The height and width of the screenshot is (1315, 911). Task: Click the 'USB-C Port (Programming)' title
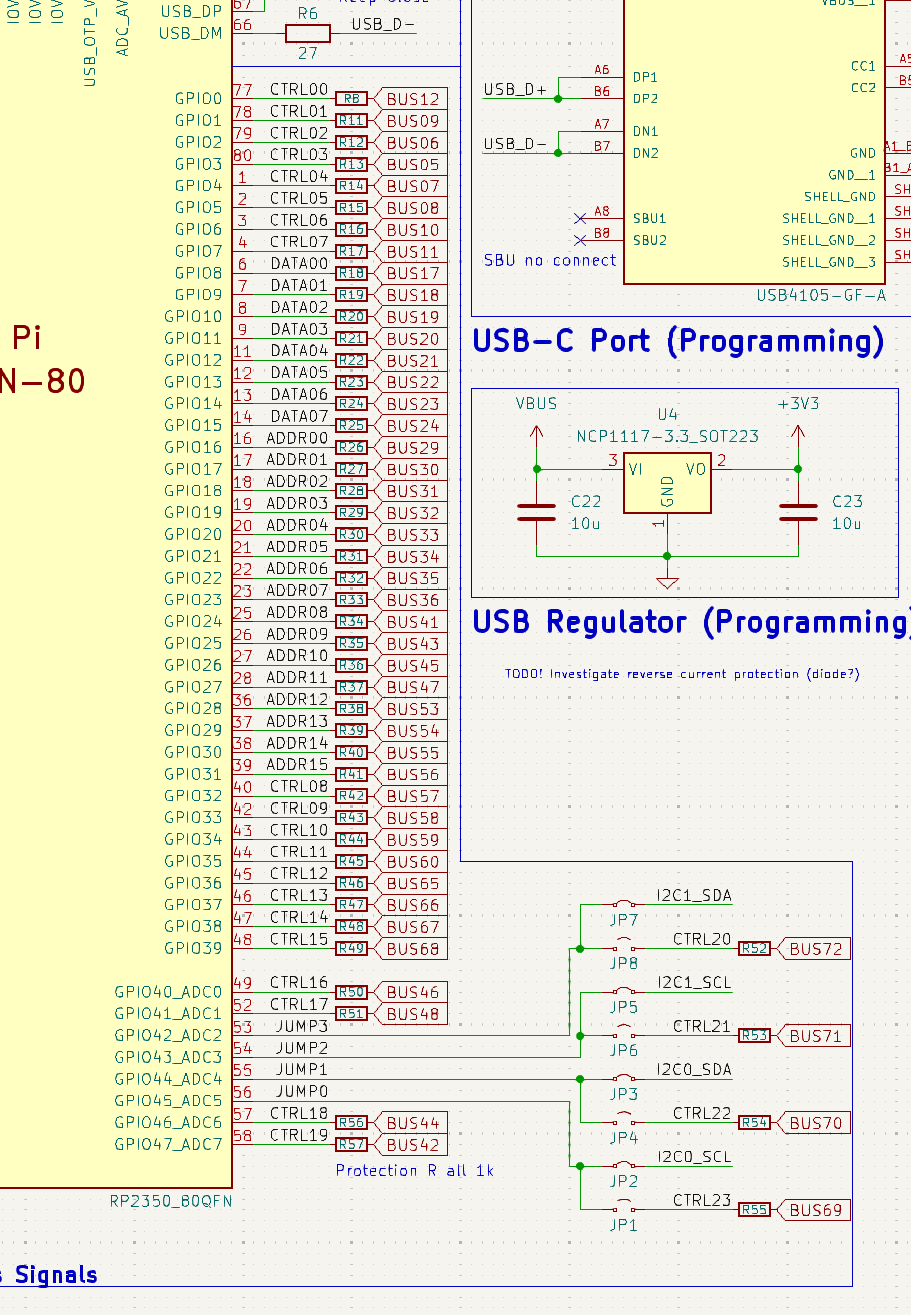coord(678,341)
